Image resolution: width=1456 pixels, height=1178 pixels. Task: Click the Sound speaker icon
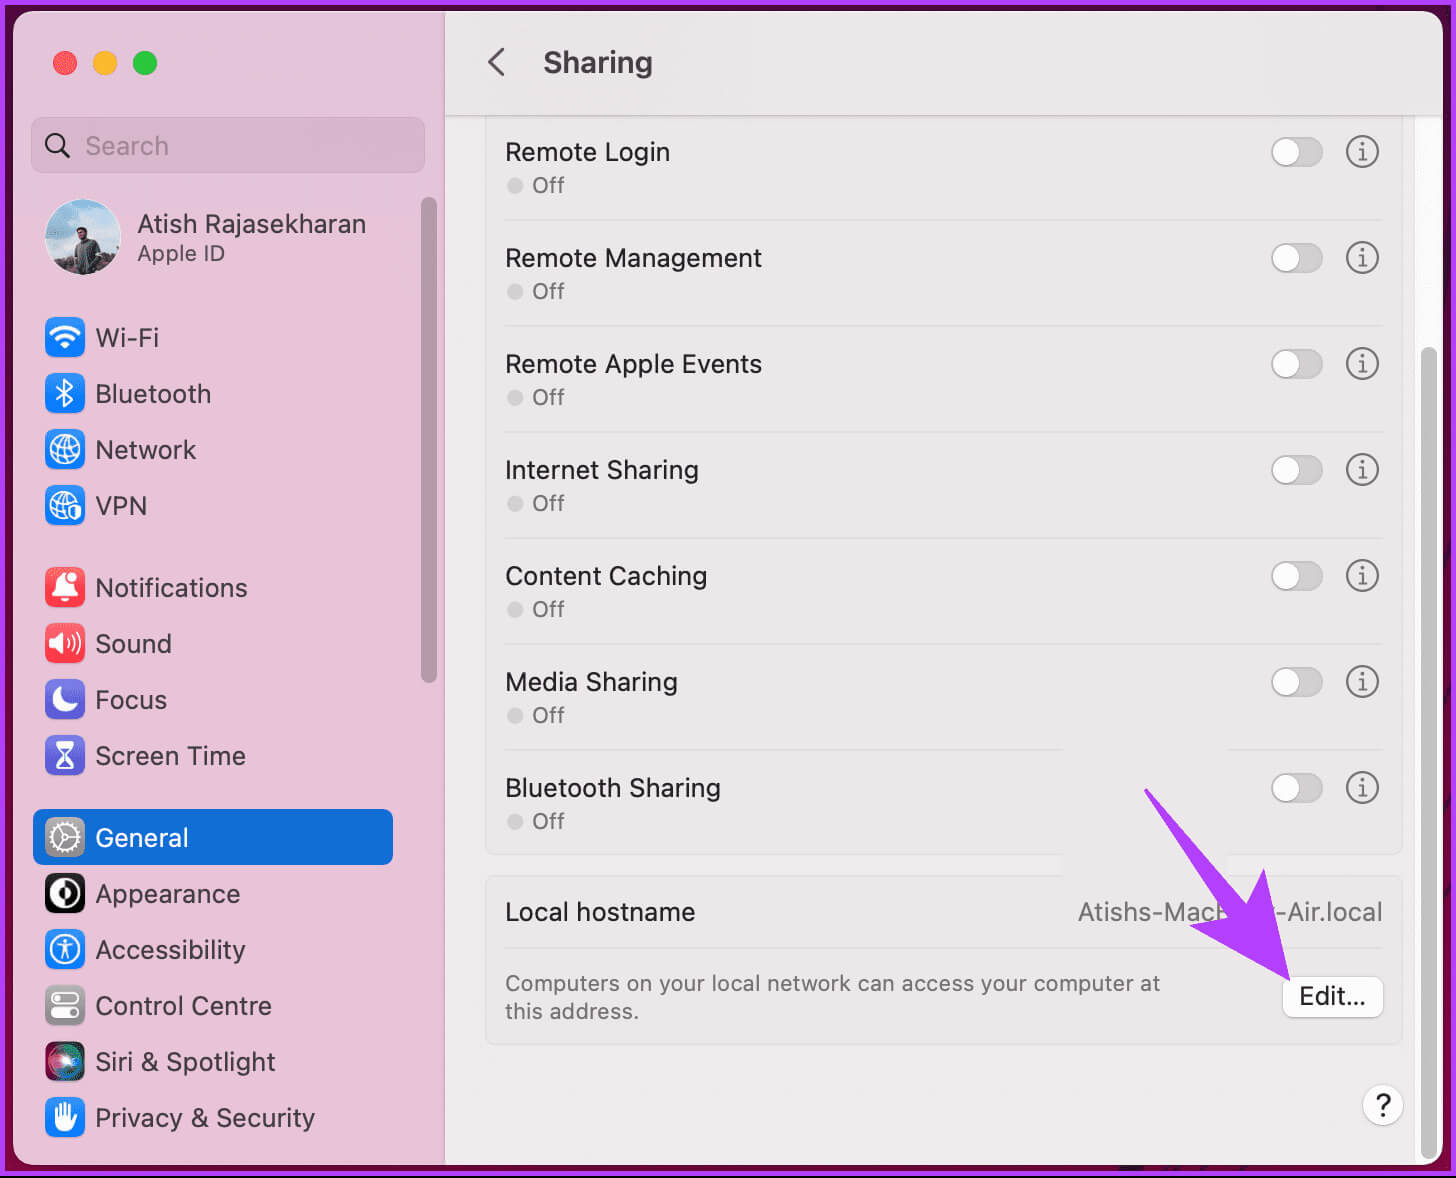(65, 644)
